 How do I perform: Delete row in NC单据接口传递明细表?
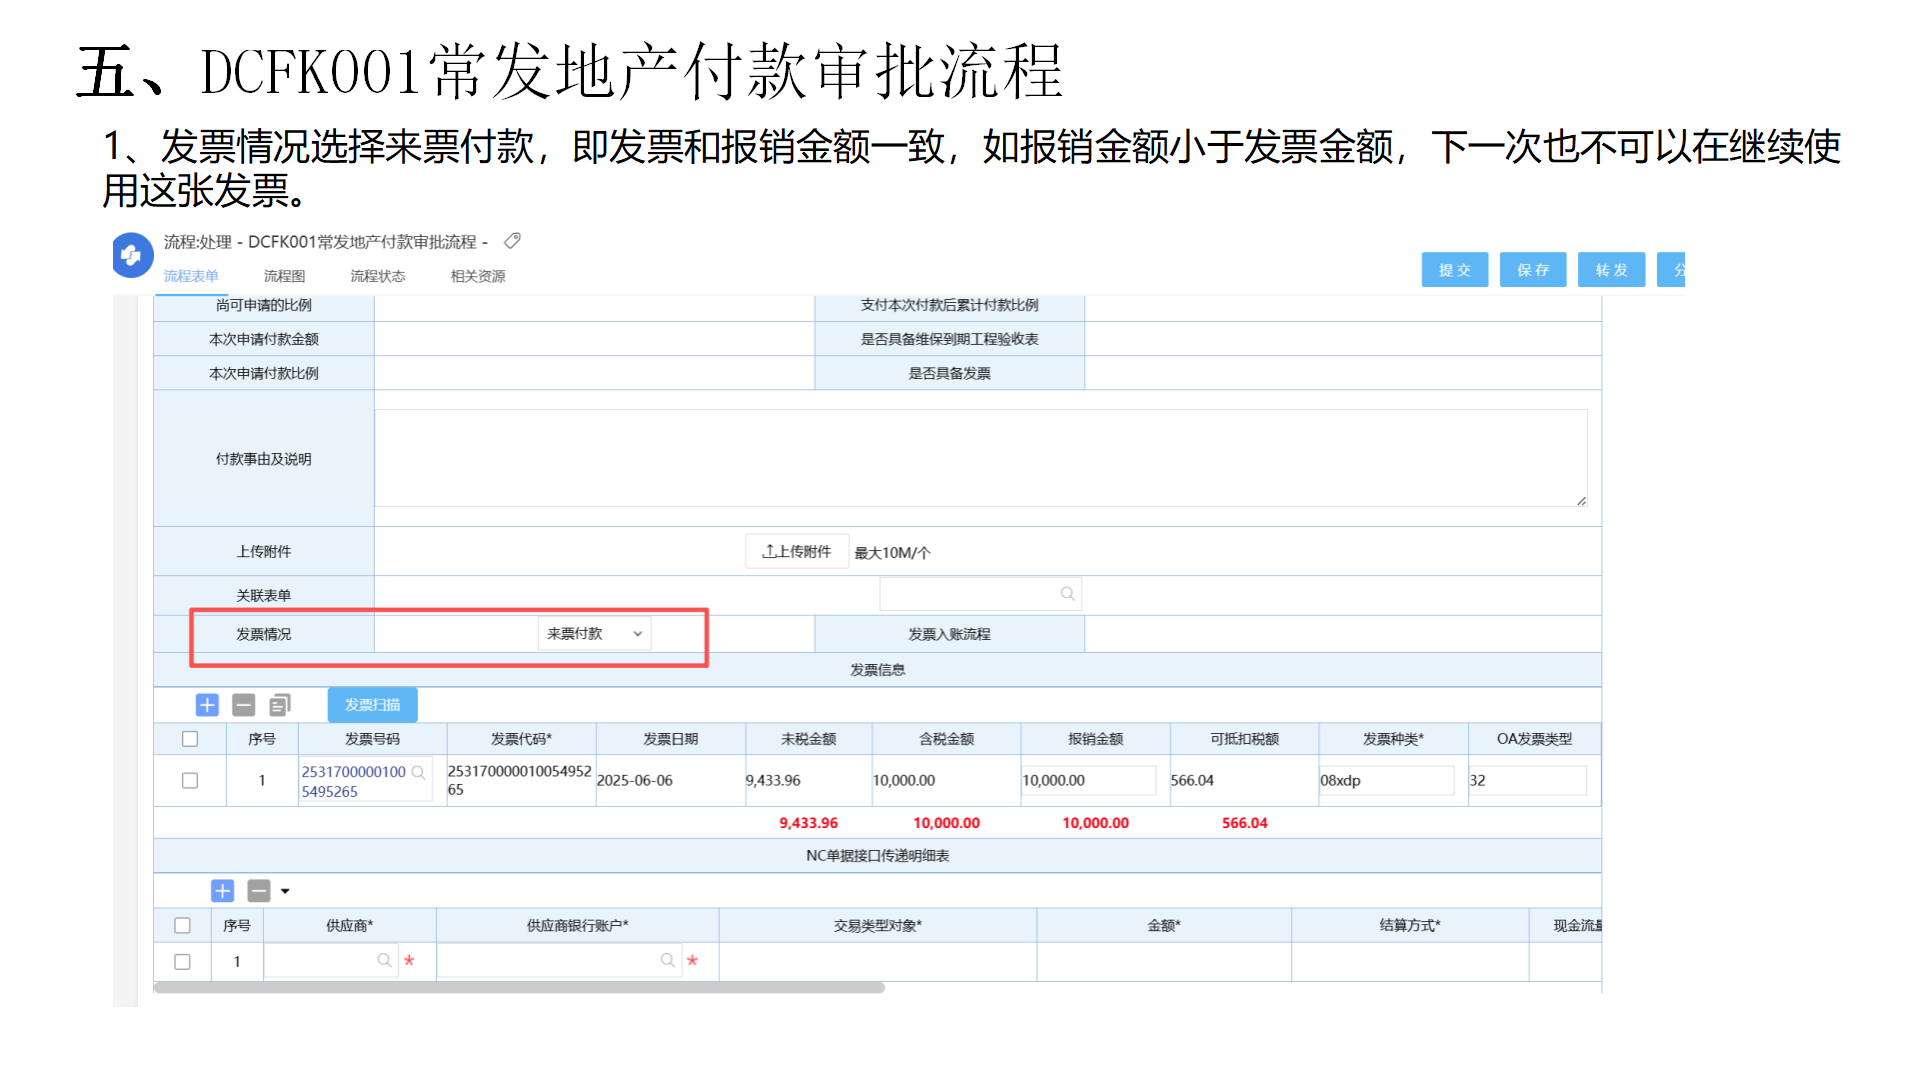click(x=258, y=890)
